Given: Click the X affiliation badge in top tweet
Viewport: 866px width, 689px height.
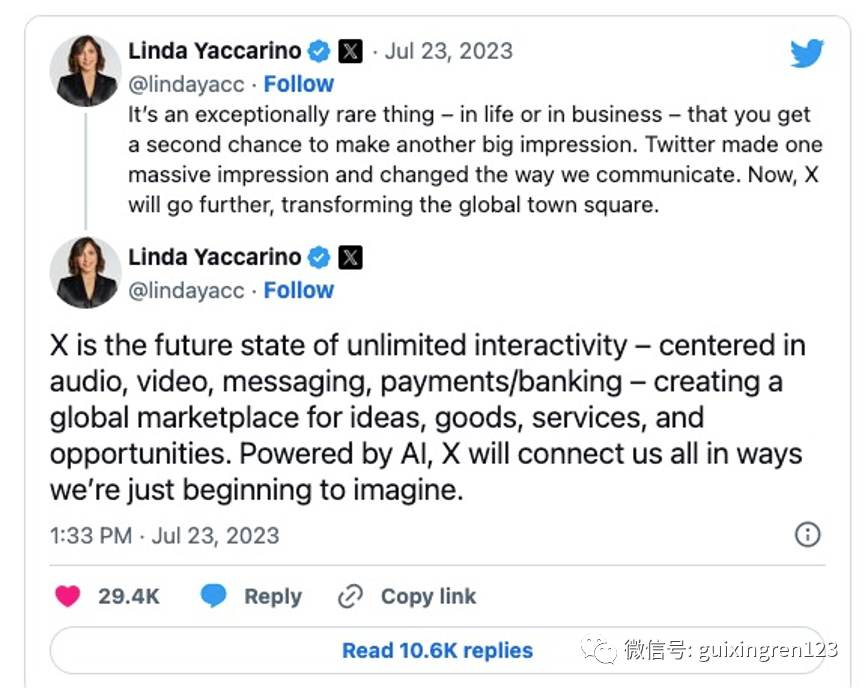Looking at the screenshot, I should (x=350, y=51).
